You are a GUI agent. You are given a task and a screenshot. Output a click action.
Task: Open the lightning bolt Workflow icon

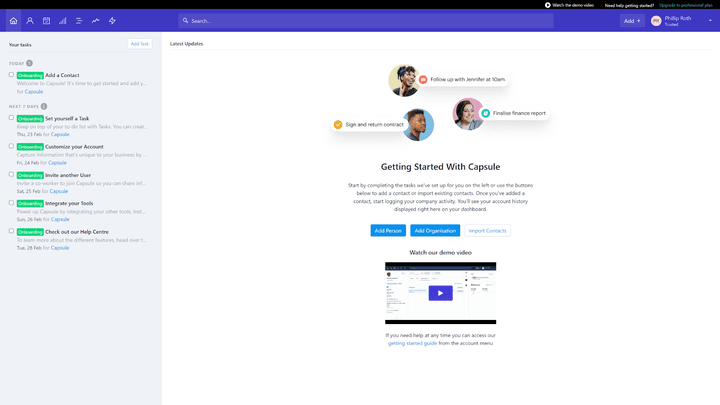[x=112, y=20]
